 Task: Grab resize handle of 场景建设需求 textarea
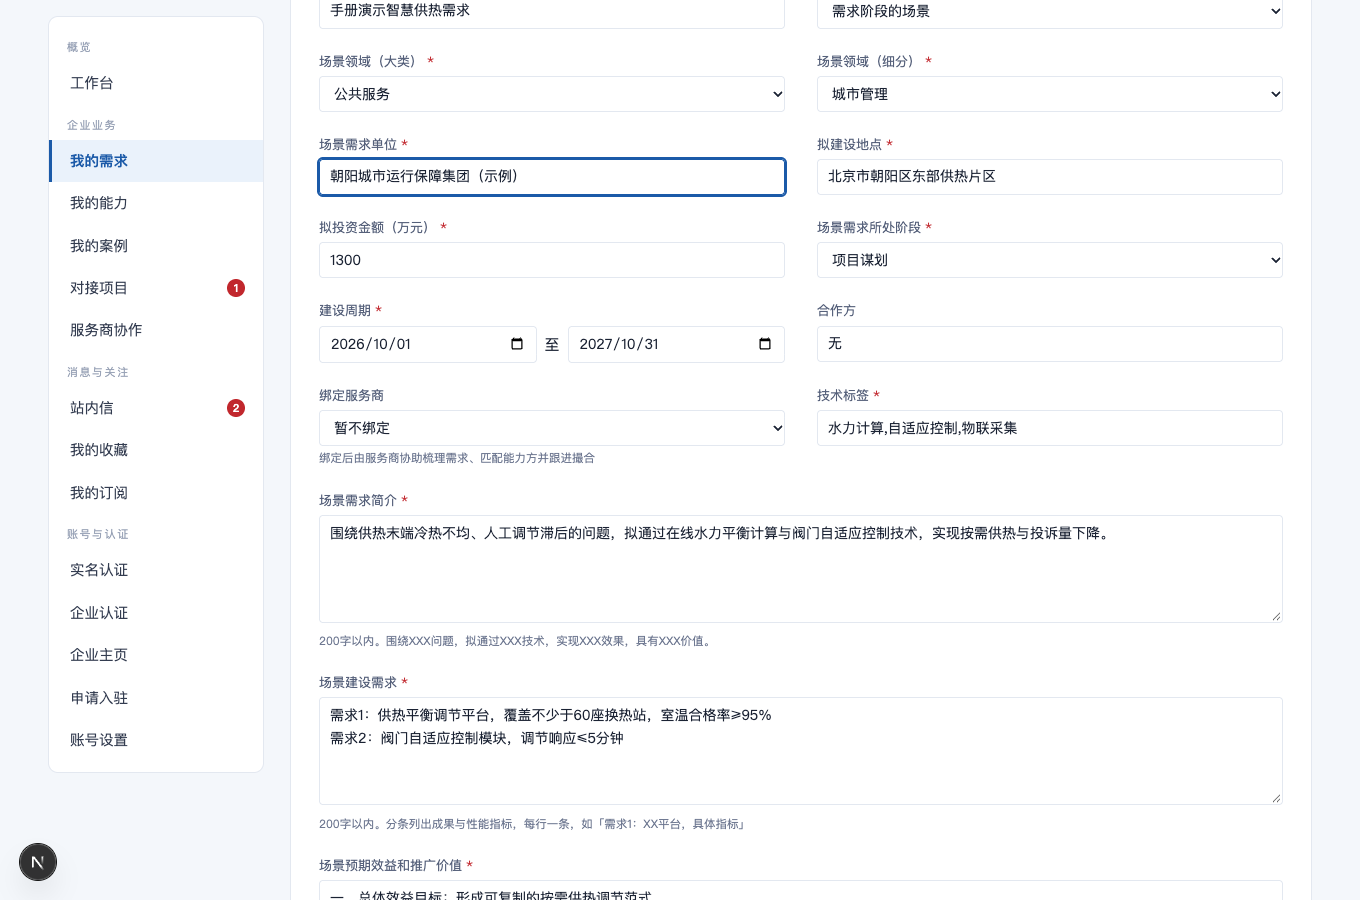coord(1276,798)
